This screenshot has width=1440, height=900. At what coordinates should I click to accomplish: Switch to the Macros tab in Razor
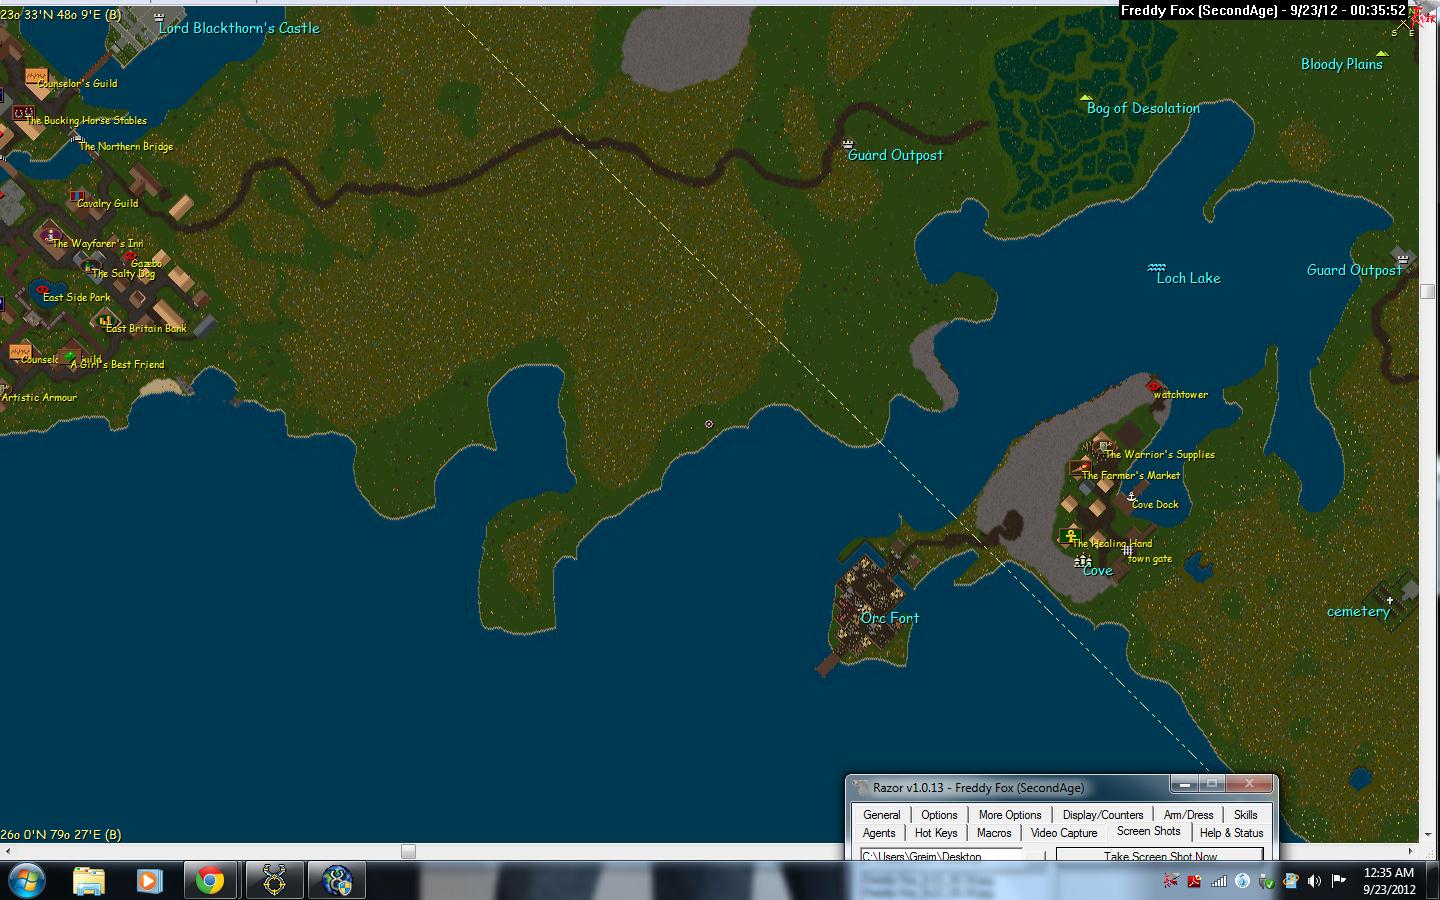pos(993,833)
